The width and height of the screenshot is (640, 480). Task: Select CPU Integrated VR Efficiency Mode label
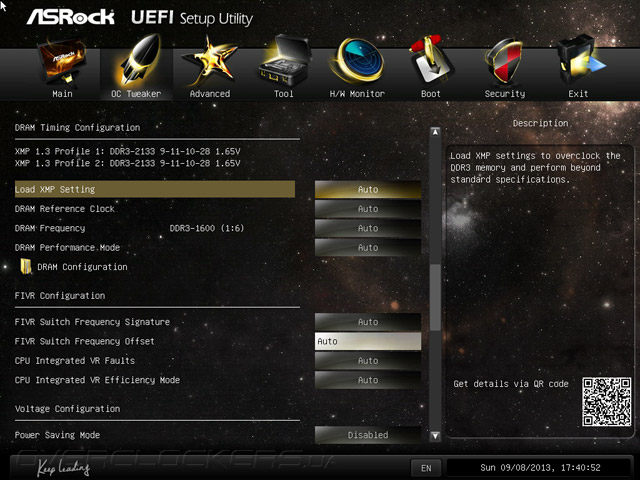[x=97, y=380]
